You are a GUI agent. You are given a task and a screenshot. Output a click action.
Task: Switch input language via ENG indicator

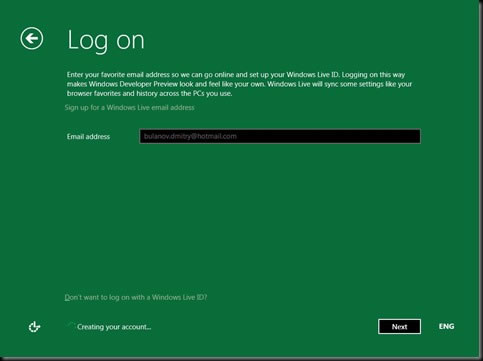(446, 326)
